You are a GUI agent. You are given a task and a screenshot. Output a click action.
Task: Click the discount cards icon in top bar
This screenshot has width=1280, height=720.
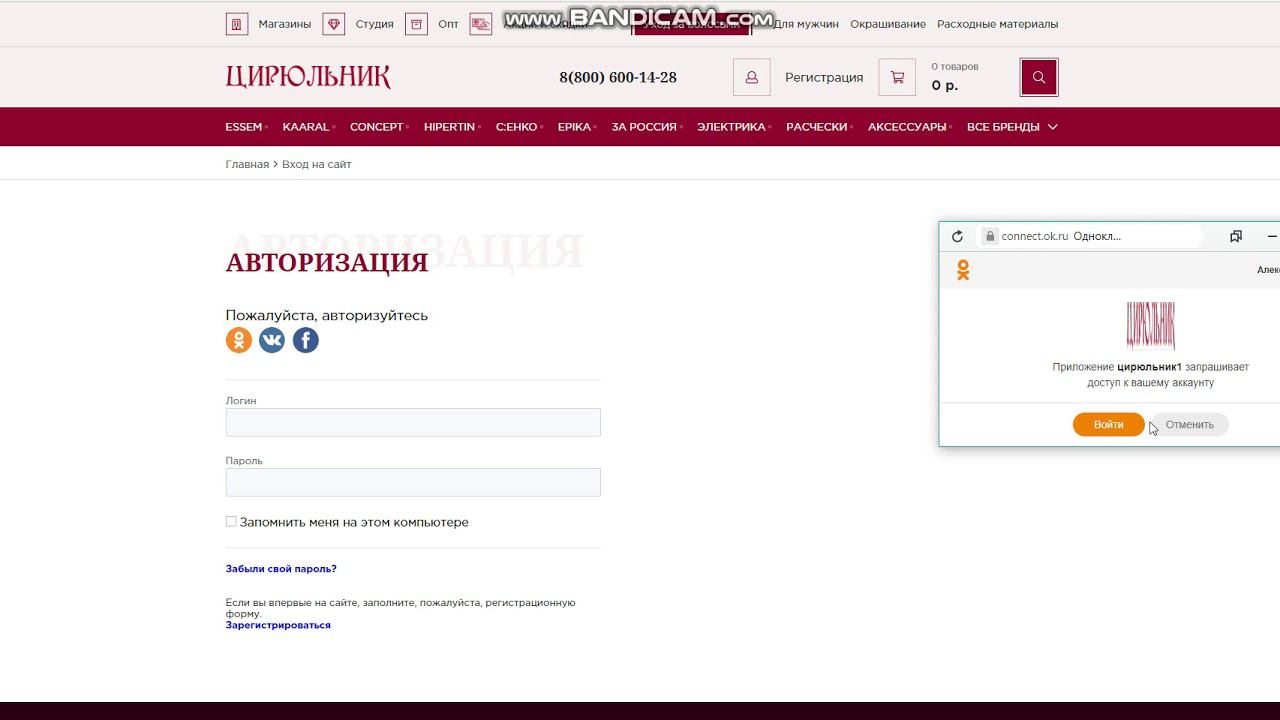(481, 24)
